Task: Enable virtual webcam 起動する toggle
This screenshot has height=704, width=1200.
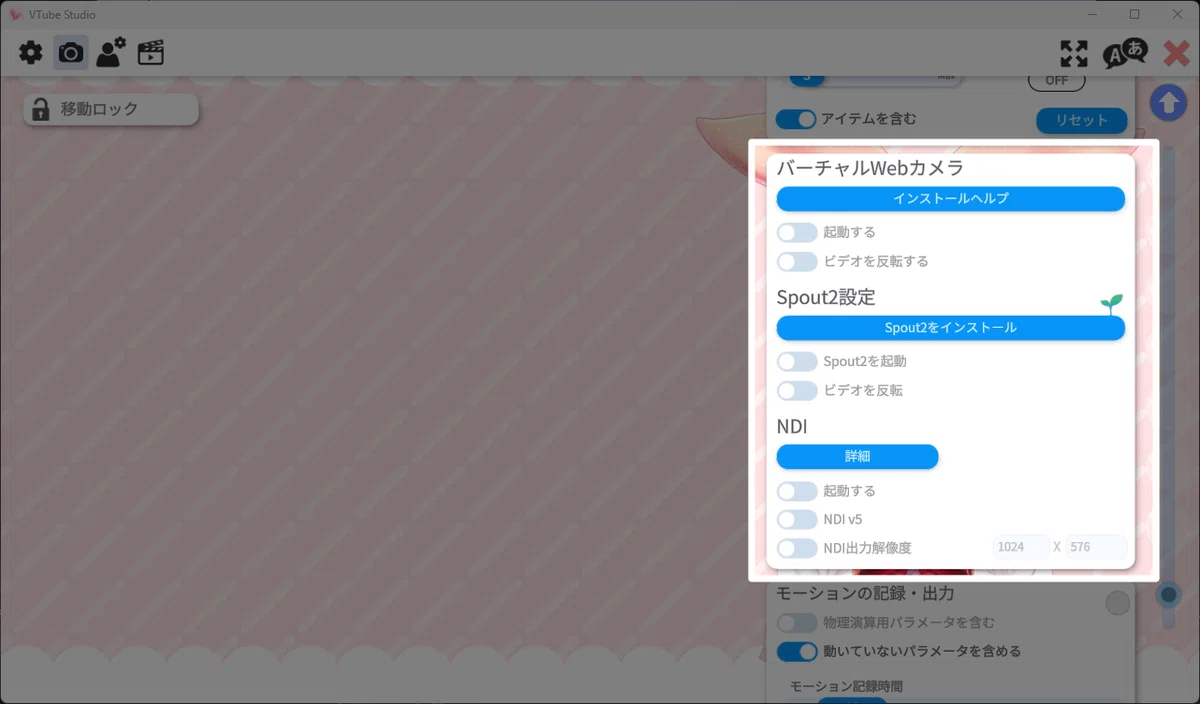Action: (x=797, y=232)
